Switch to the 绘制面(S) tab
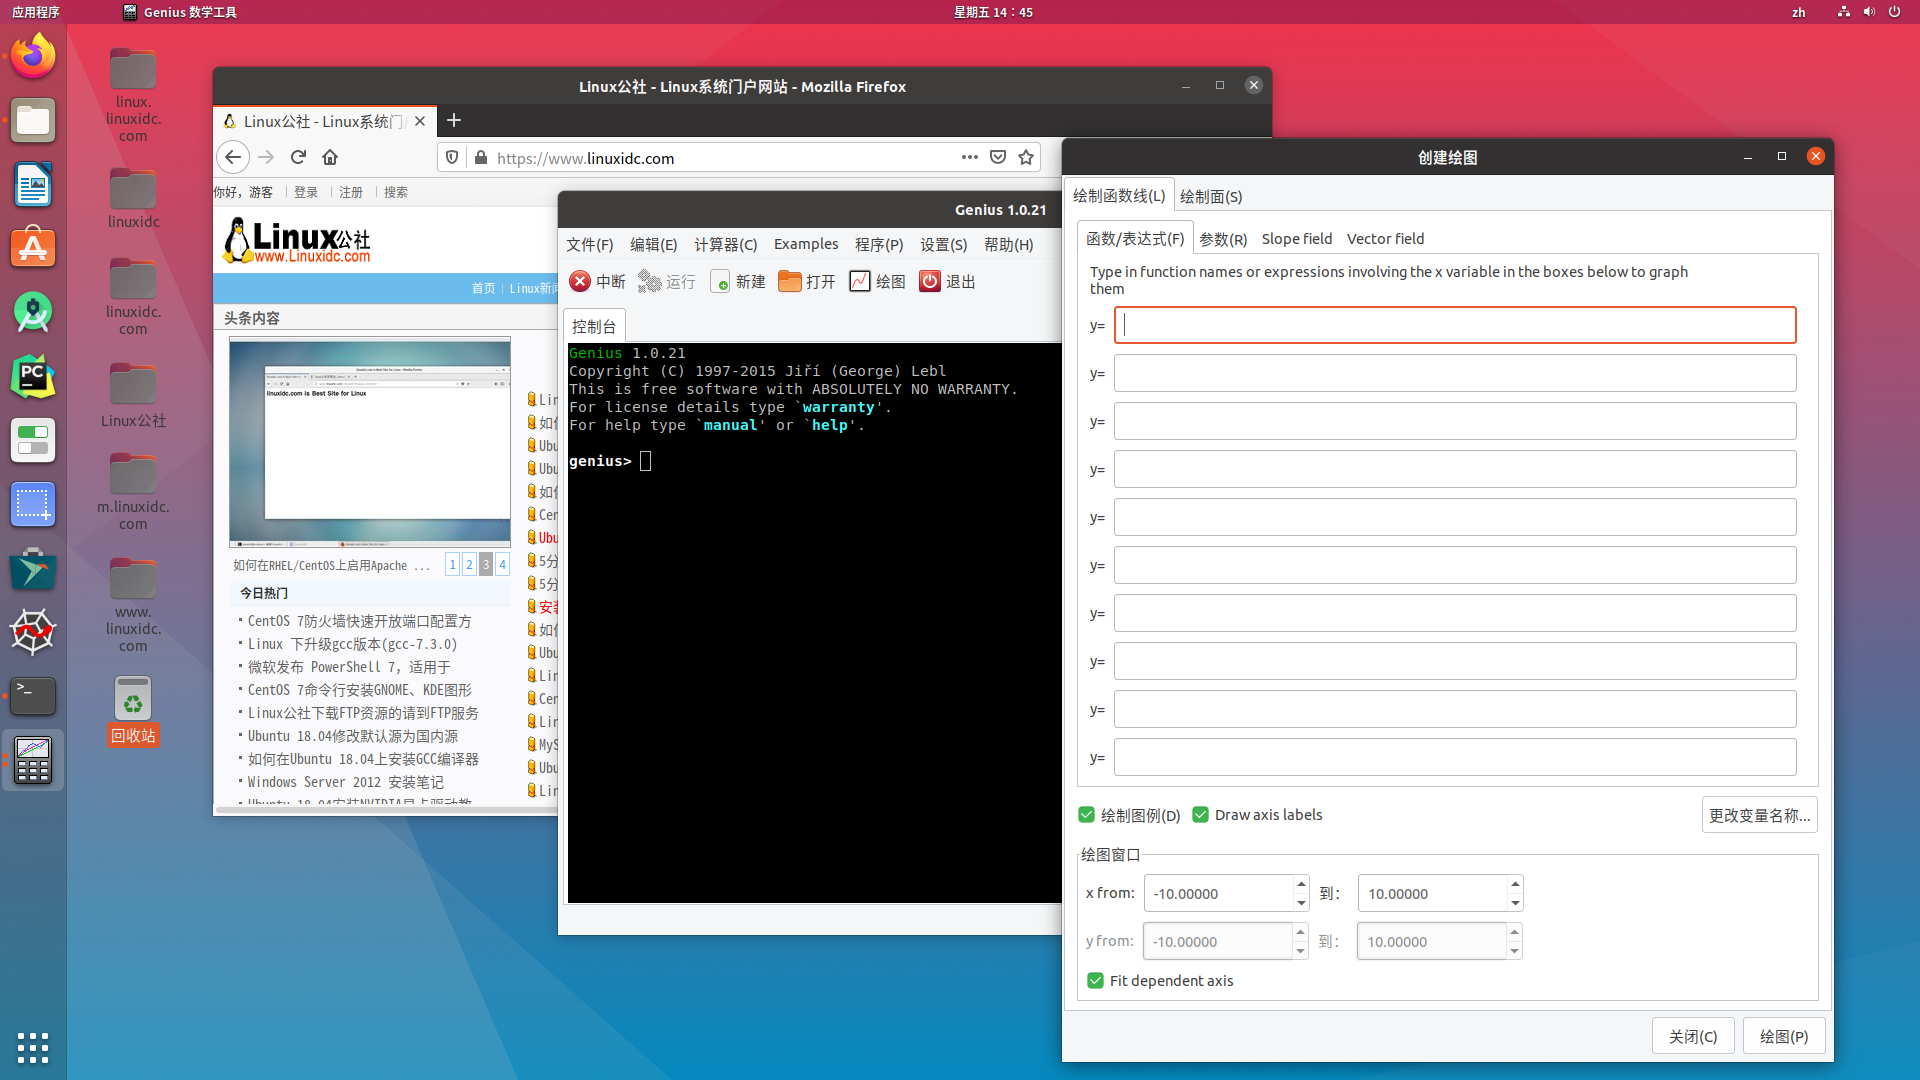Image resolution: width=1920 pixels, height=1080 pixels. point(1210,195)
